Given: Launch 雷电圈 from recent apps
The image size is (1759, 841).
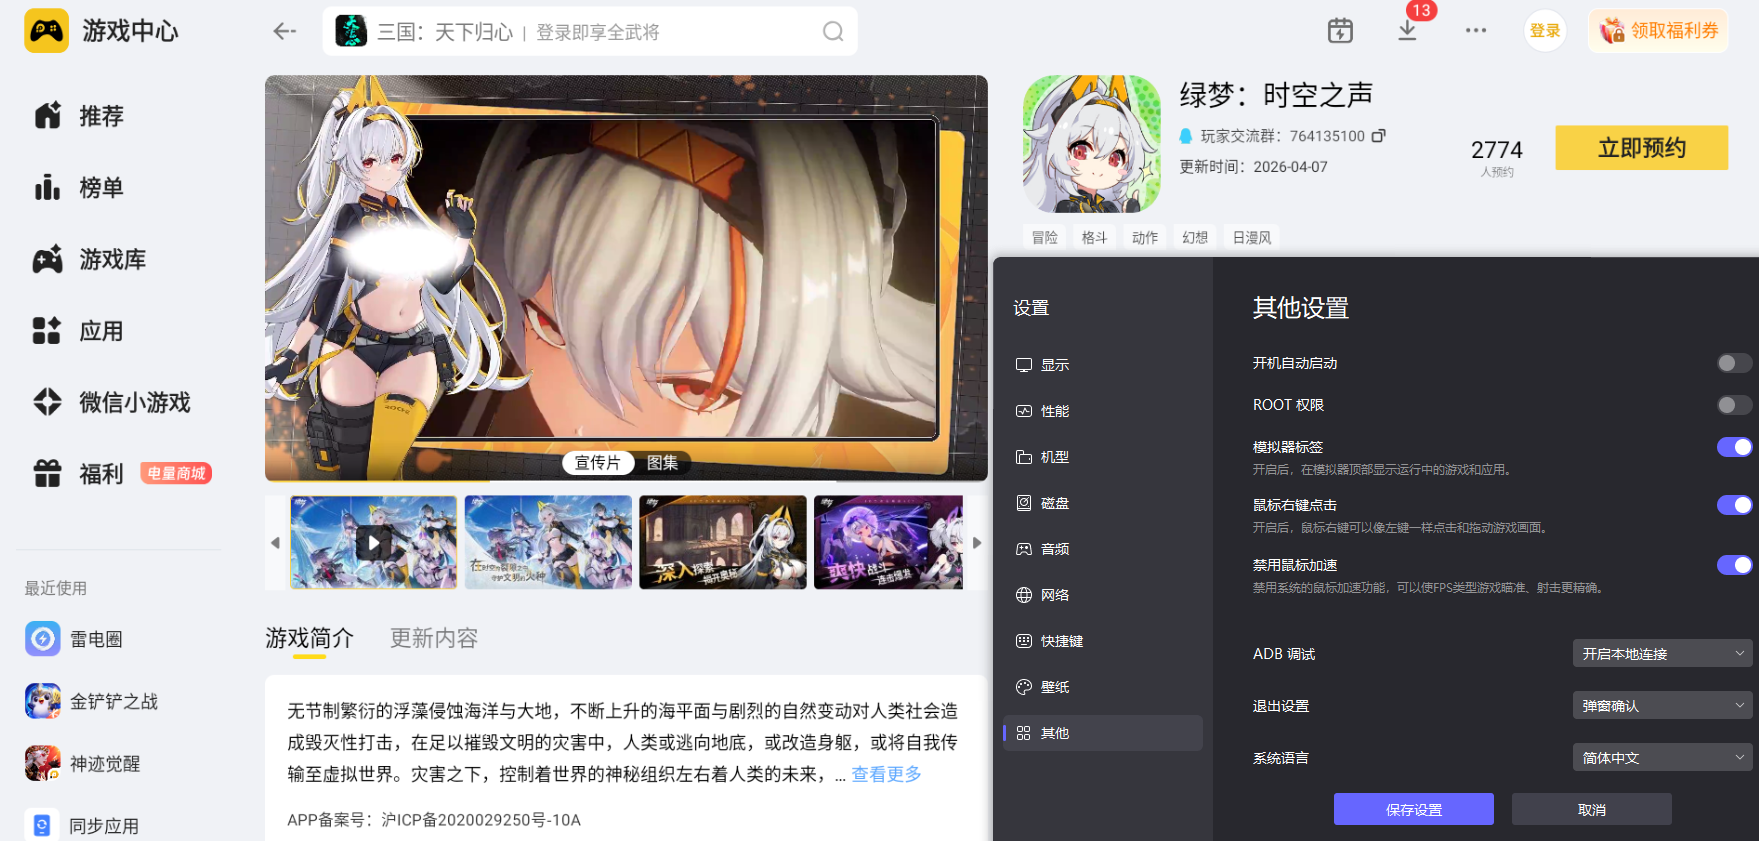Looking at the screenshot, I should tap(74, 639).
